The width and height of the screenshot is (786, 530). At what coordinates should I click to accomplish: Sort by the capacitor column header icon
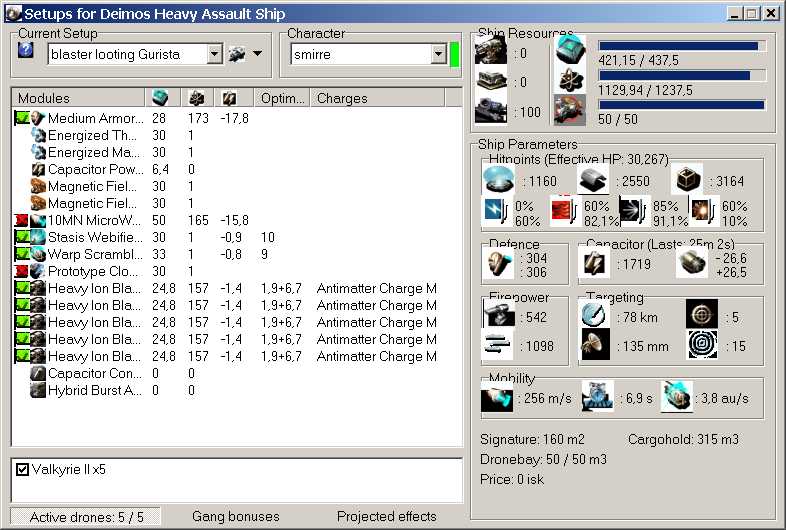230,98
